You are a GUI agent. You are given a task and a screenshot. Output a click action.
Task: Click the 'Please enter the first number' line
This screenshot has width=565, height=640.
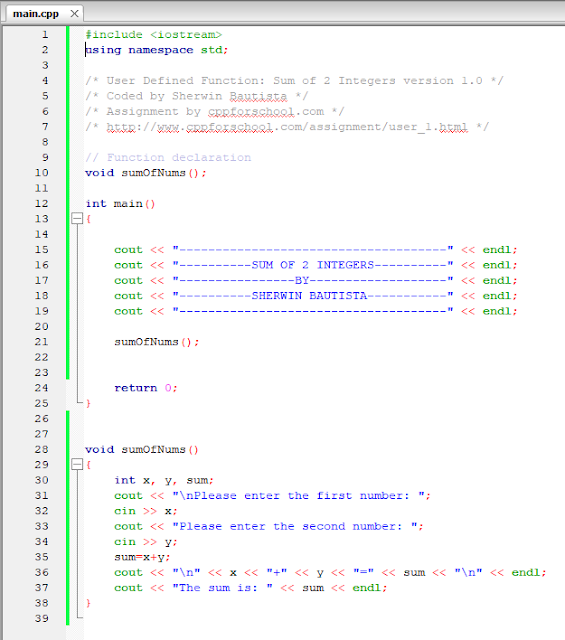272,496
